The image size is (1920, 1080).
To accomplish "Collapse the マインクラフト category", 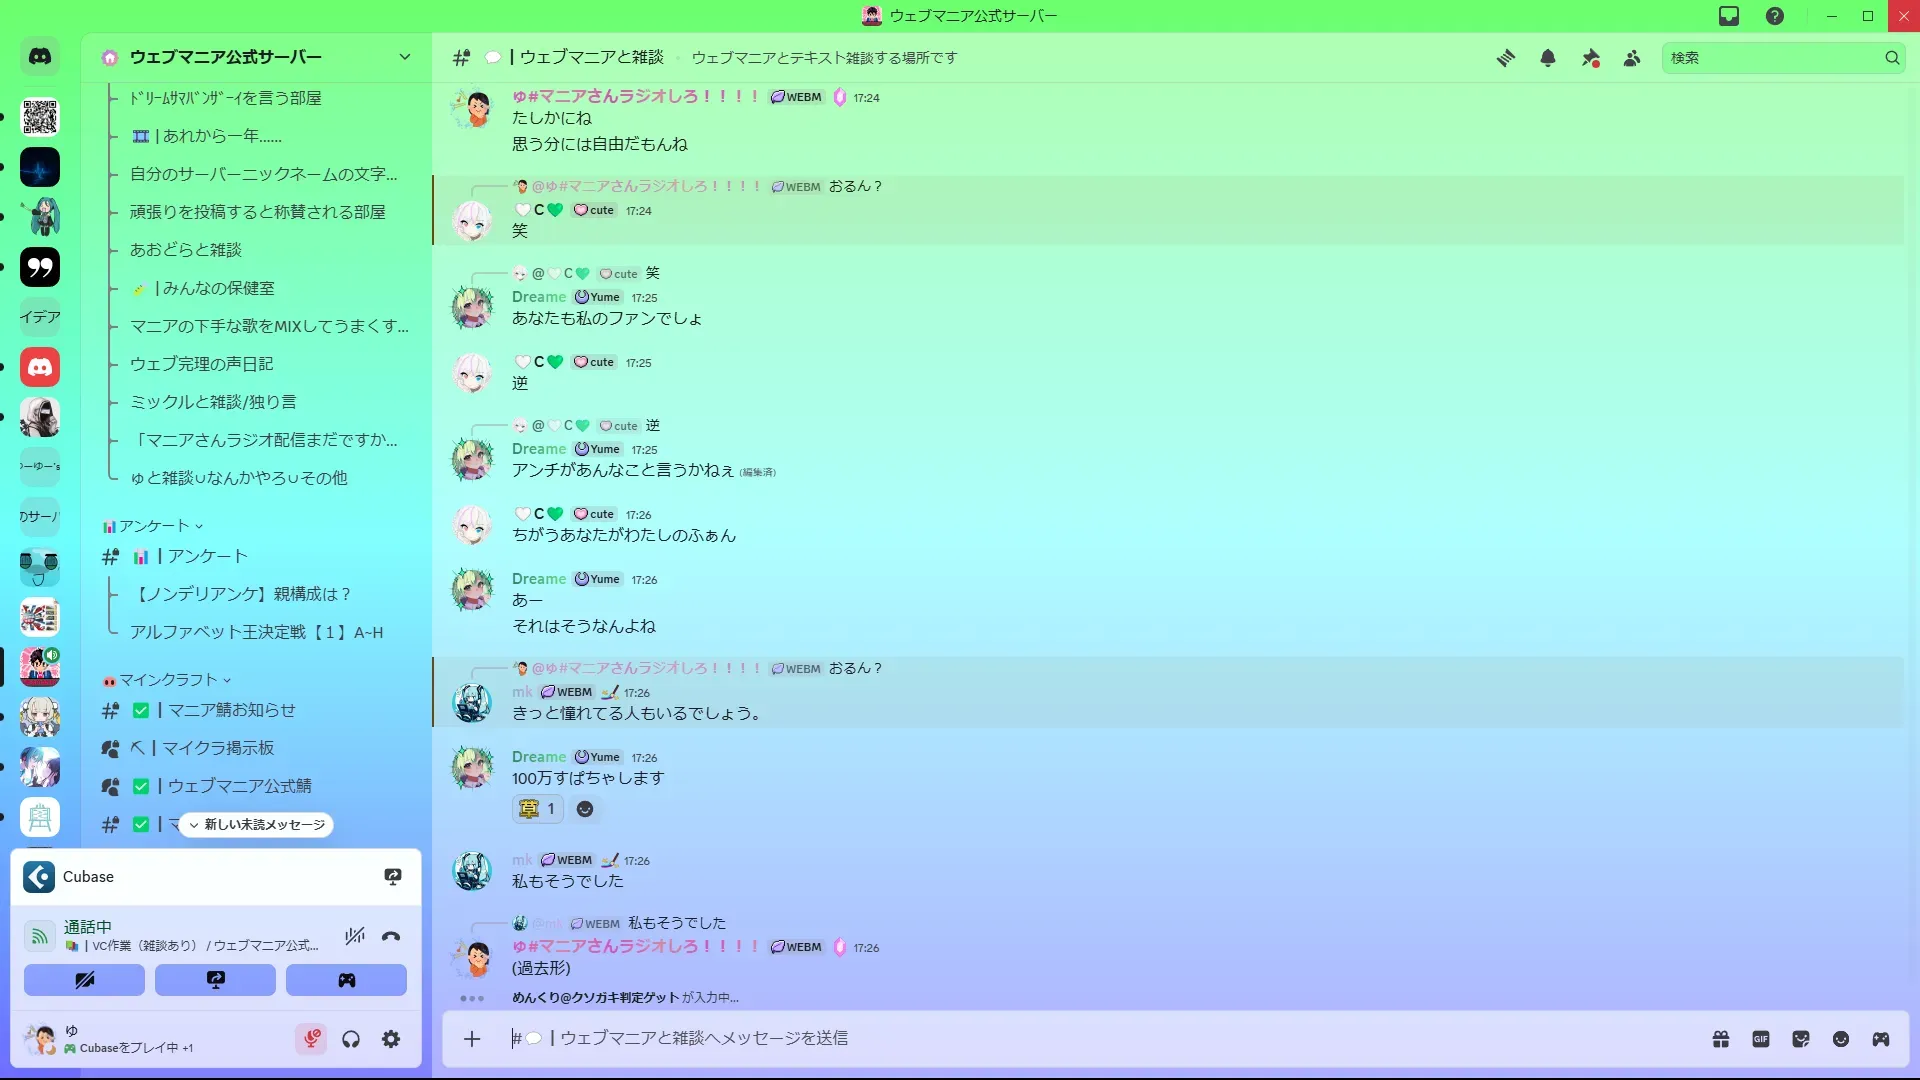I will (x=167, y=680).
